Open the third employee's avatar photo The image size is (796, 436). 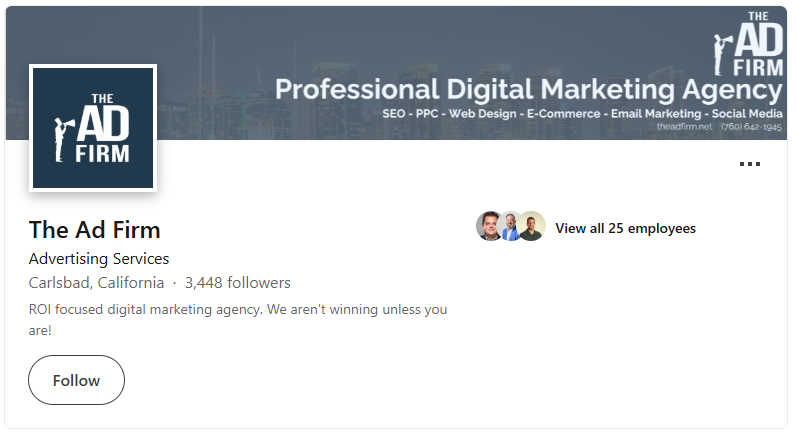[x=532, y=227]
